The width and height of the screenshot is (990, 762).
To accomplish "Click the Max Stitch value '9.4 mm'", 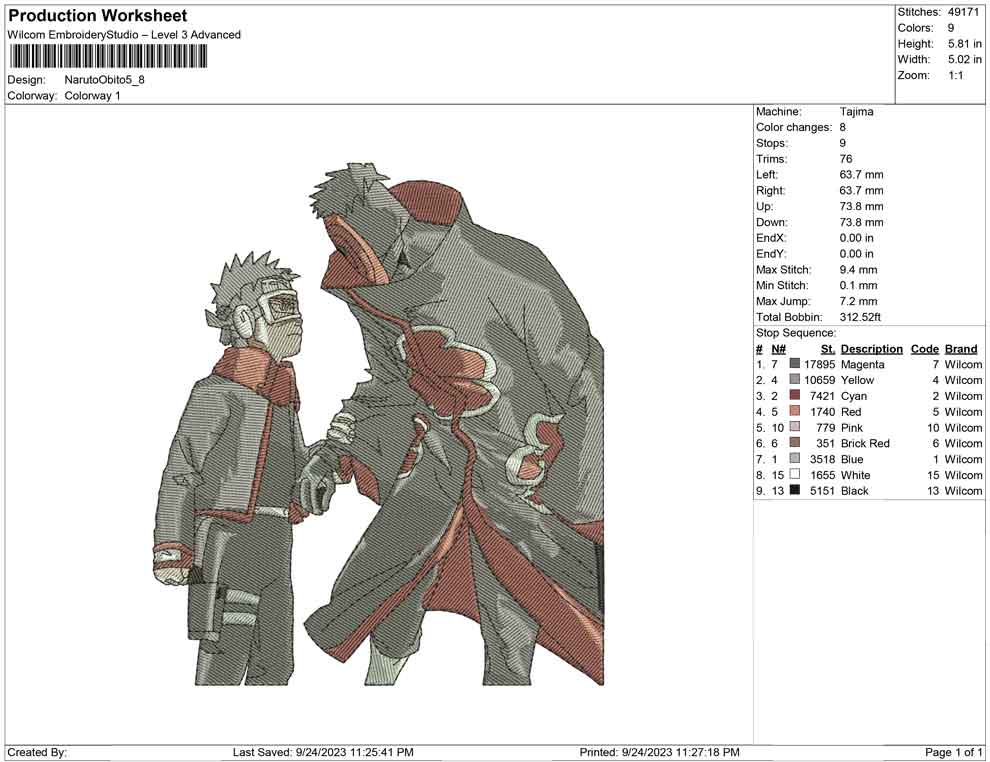I will pos(859,270).
